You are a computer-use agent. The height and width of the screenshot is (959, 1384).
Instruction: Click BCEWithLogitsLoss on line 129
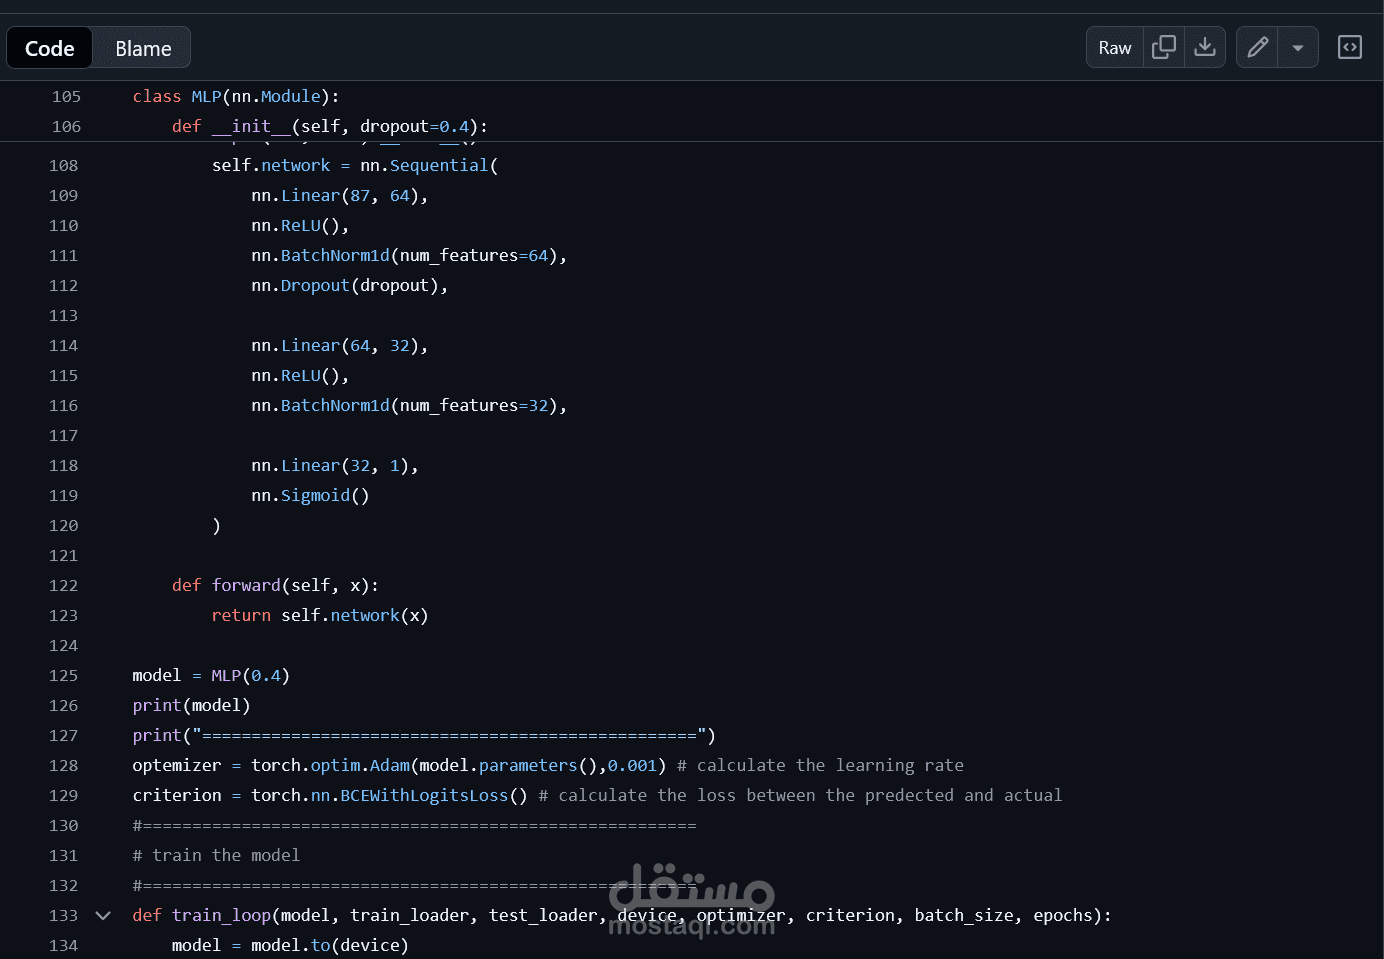pos(424,795)
